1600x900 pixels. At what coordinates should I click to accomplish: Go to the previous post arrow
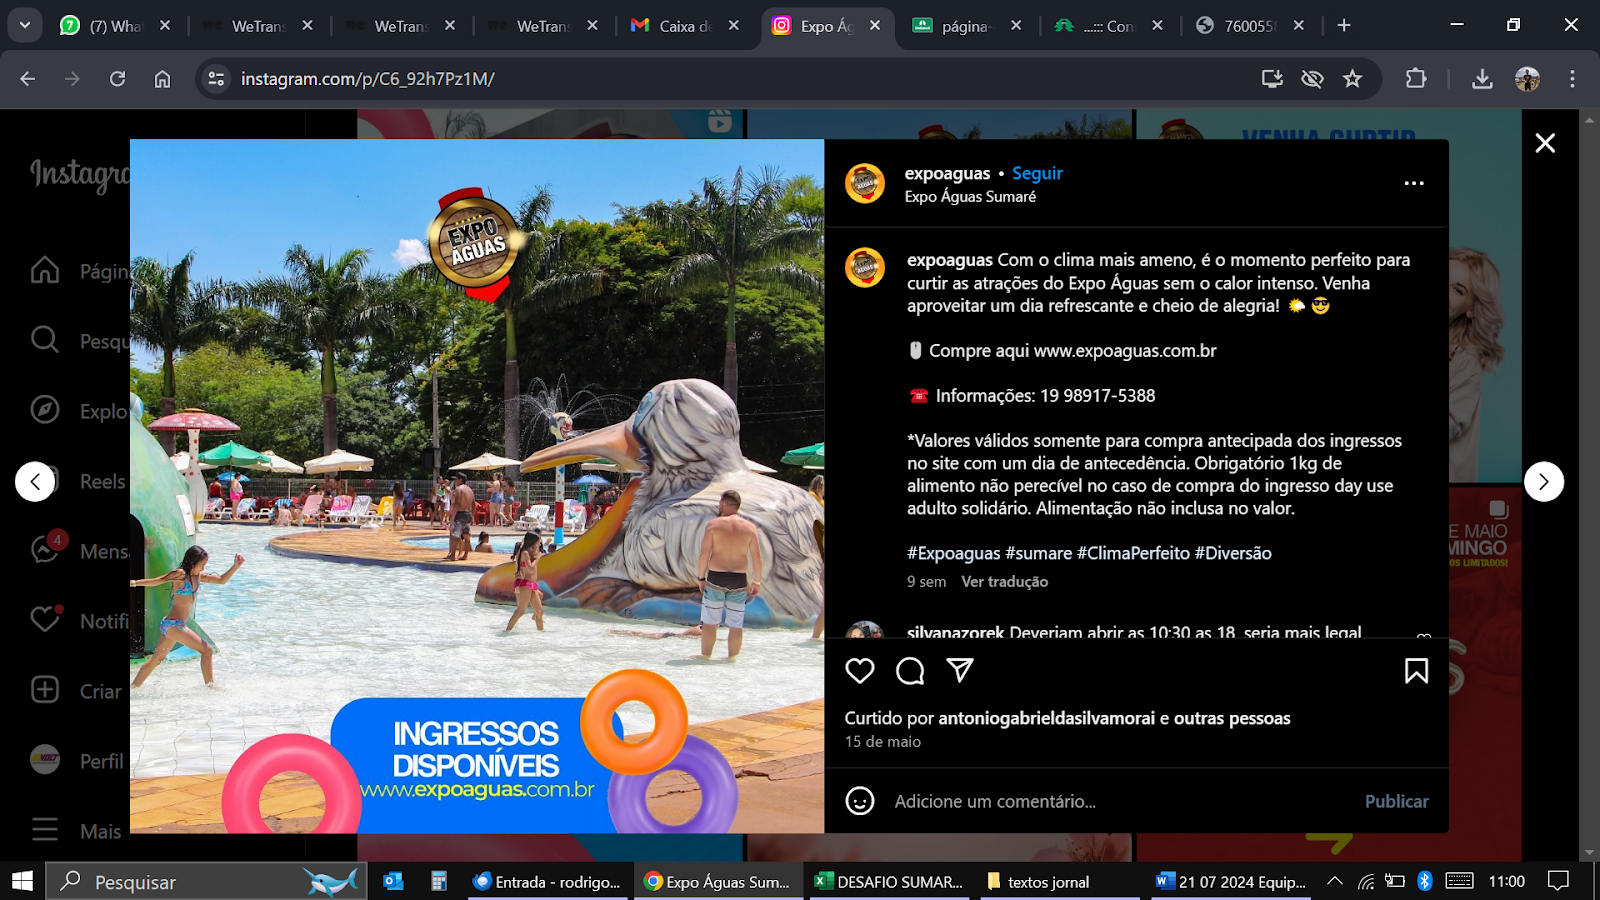point(35,482)
